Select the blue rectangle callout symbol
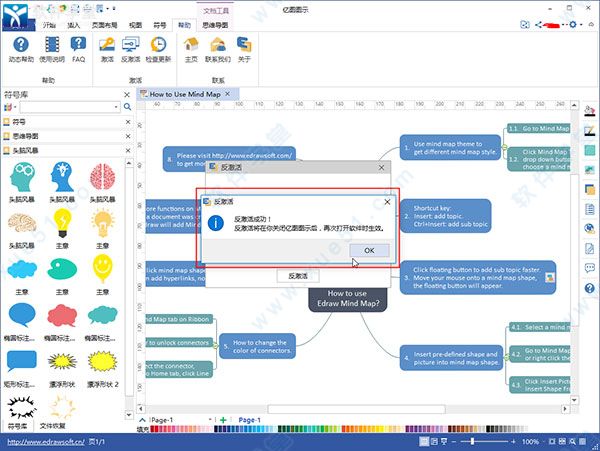600x451 pixels. pyautogui.click(x=22, y=361)
